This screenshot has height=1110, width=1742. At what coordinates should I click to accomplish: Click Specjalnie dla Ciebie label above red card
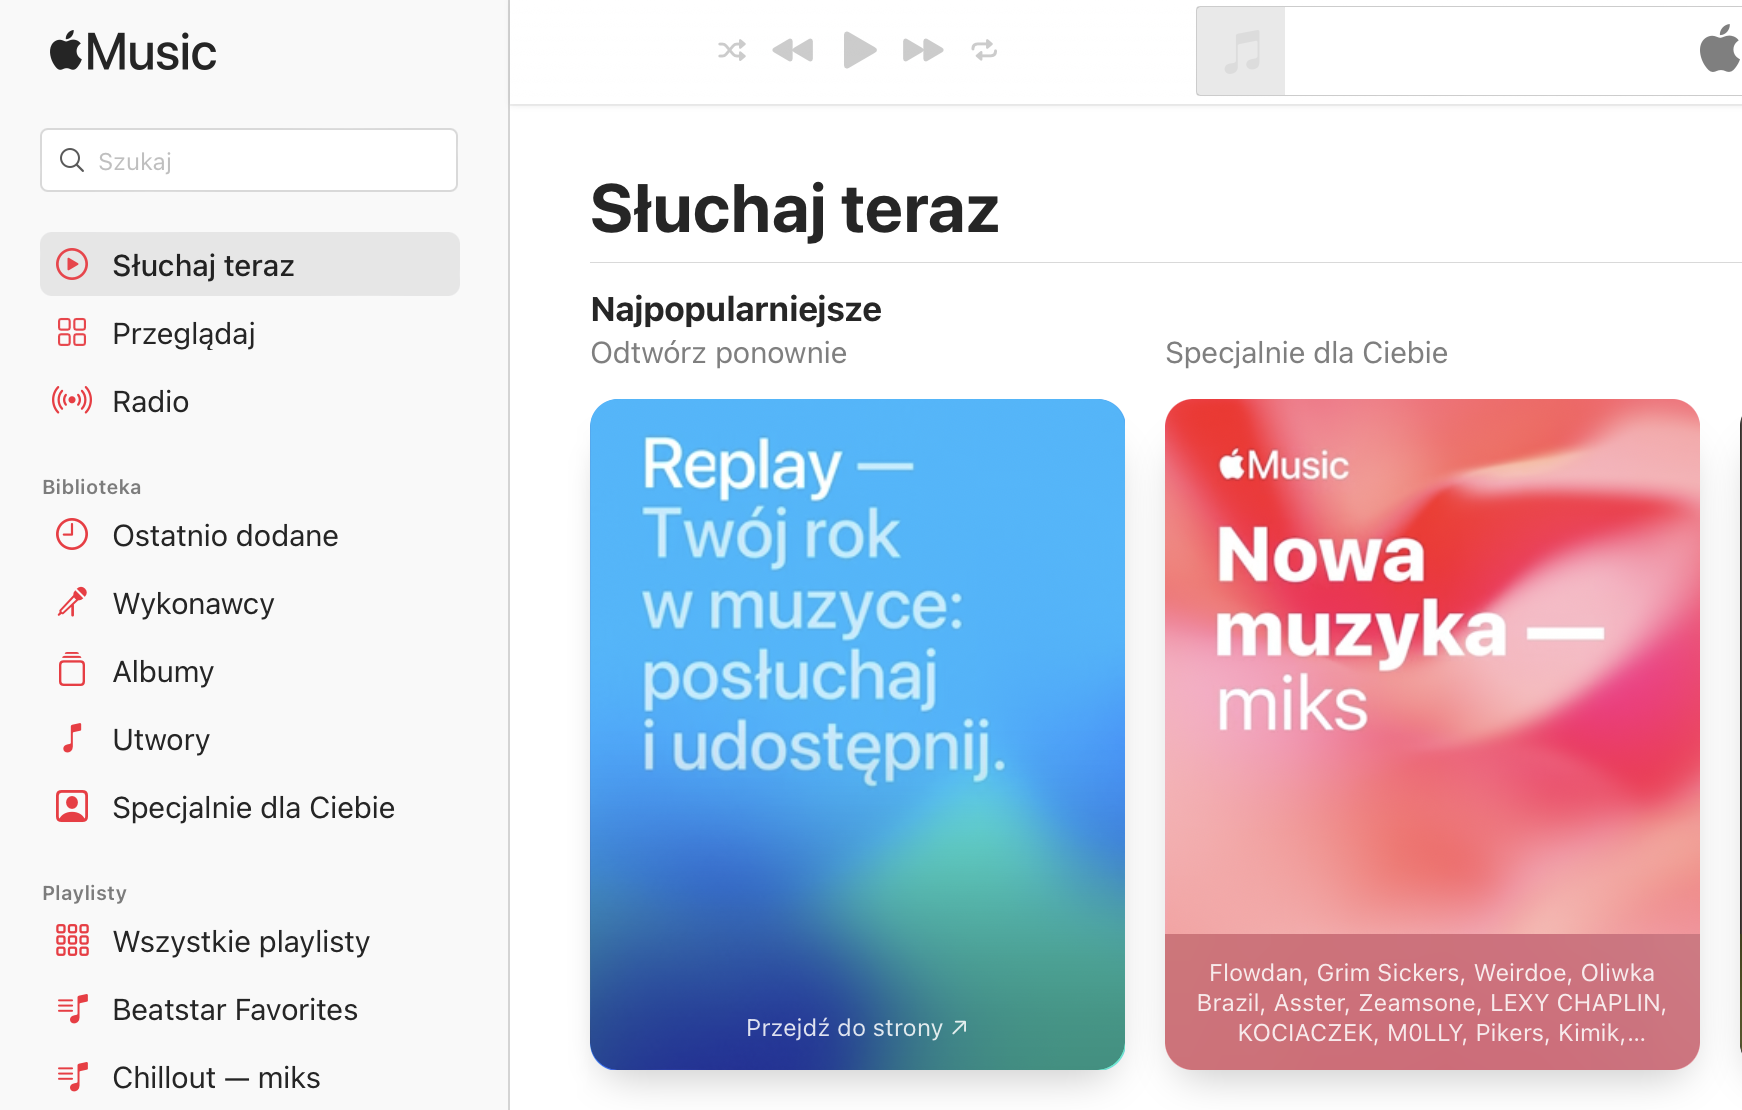point(1306,353)
